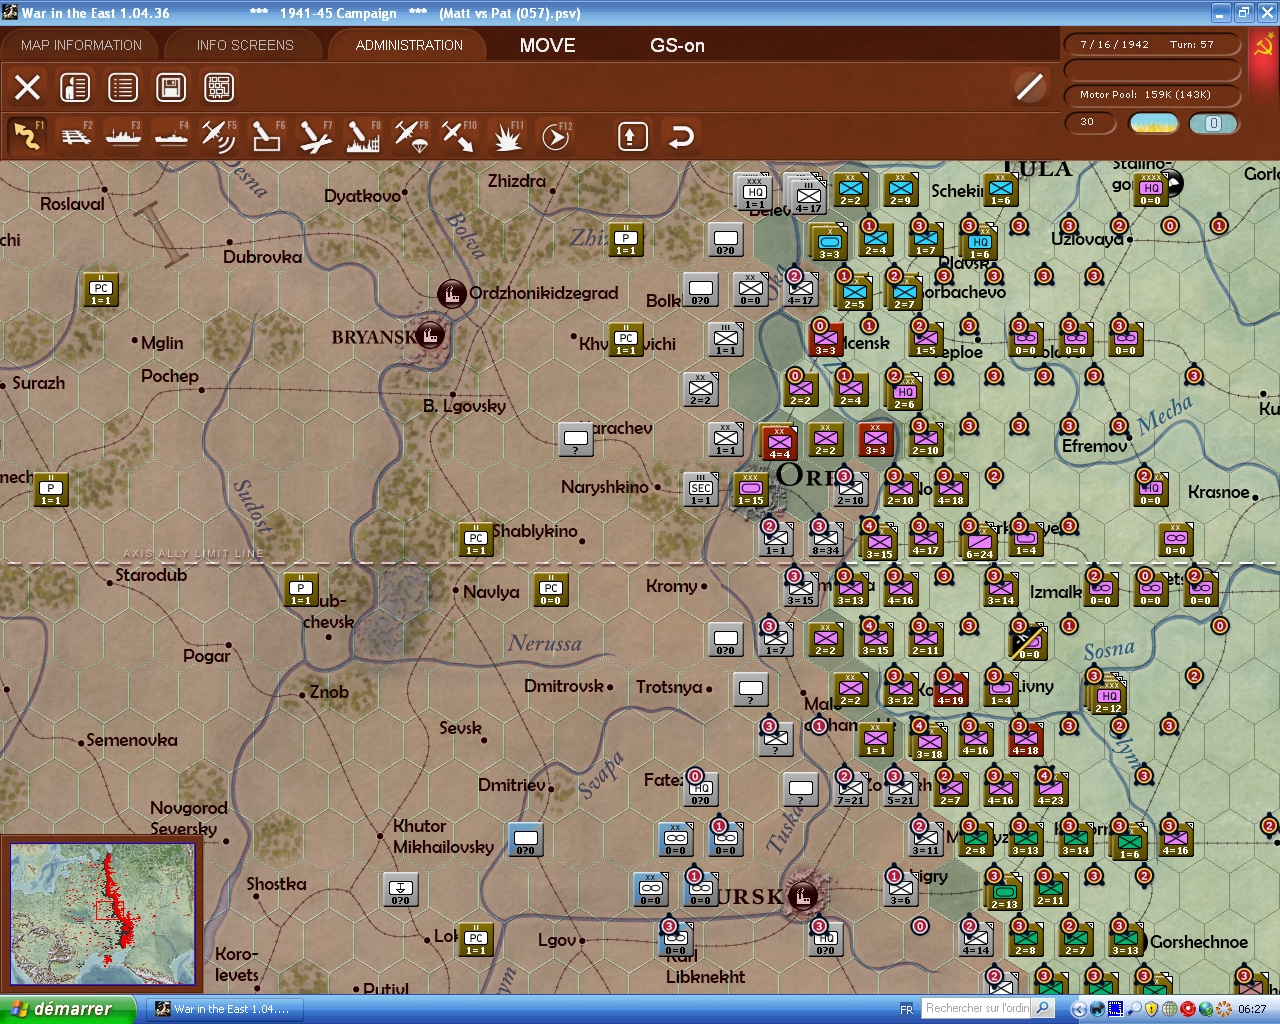Select the F3 naval transport mode
The image size is (1280, 1024).
tap(123, 136)
